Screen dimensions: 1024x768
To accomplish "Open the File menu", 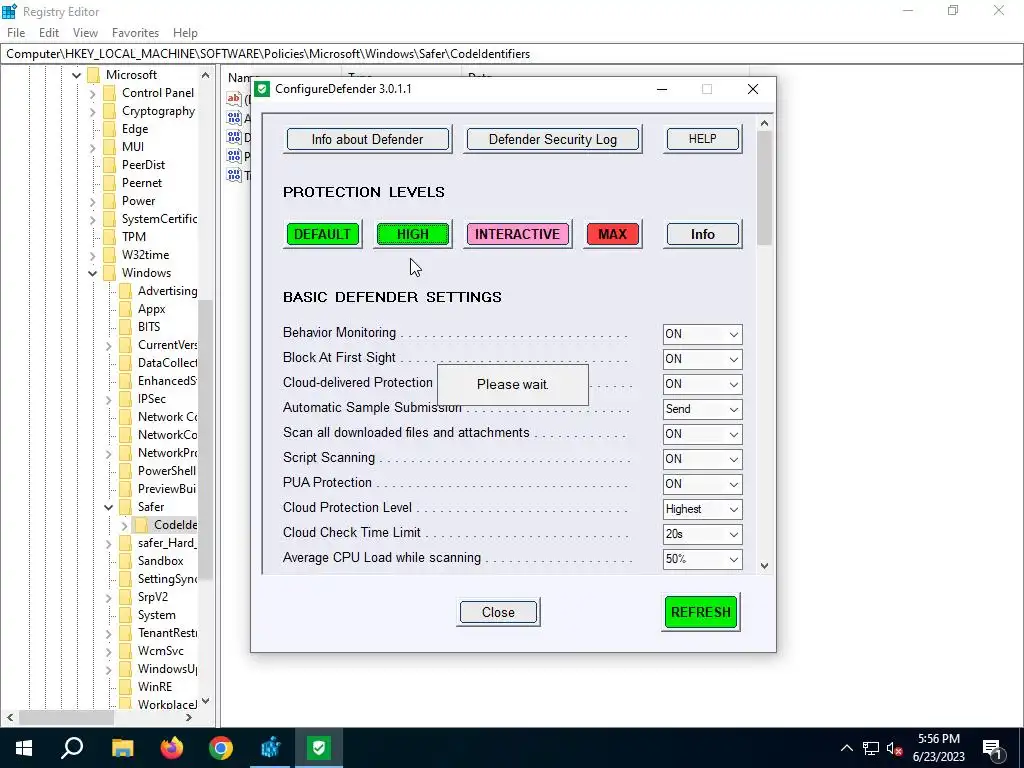I will point(16,33).
